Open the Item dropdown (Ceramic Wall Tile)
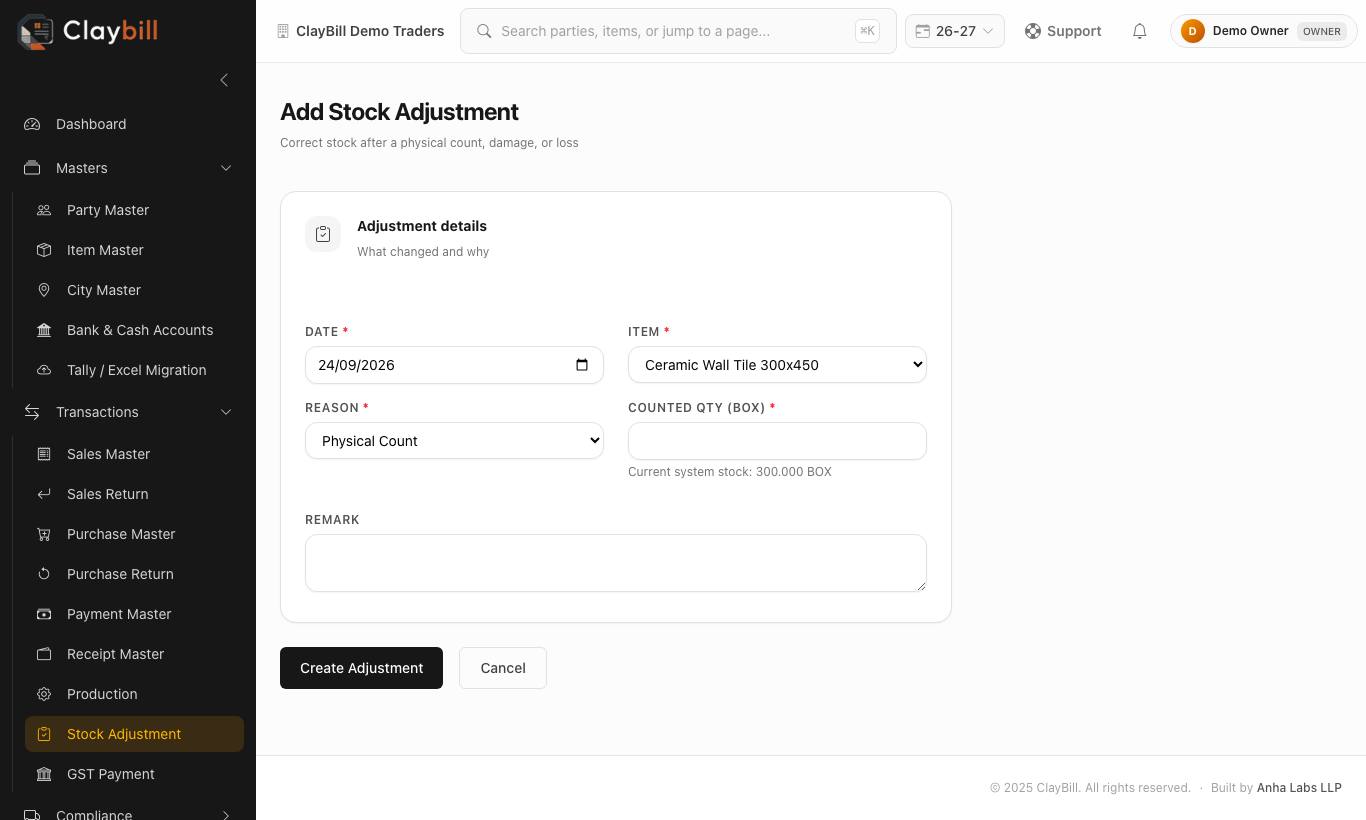 (777, 365)
